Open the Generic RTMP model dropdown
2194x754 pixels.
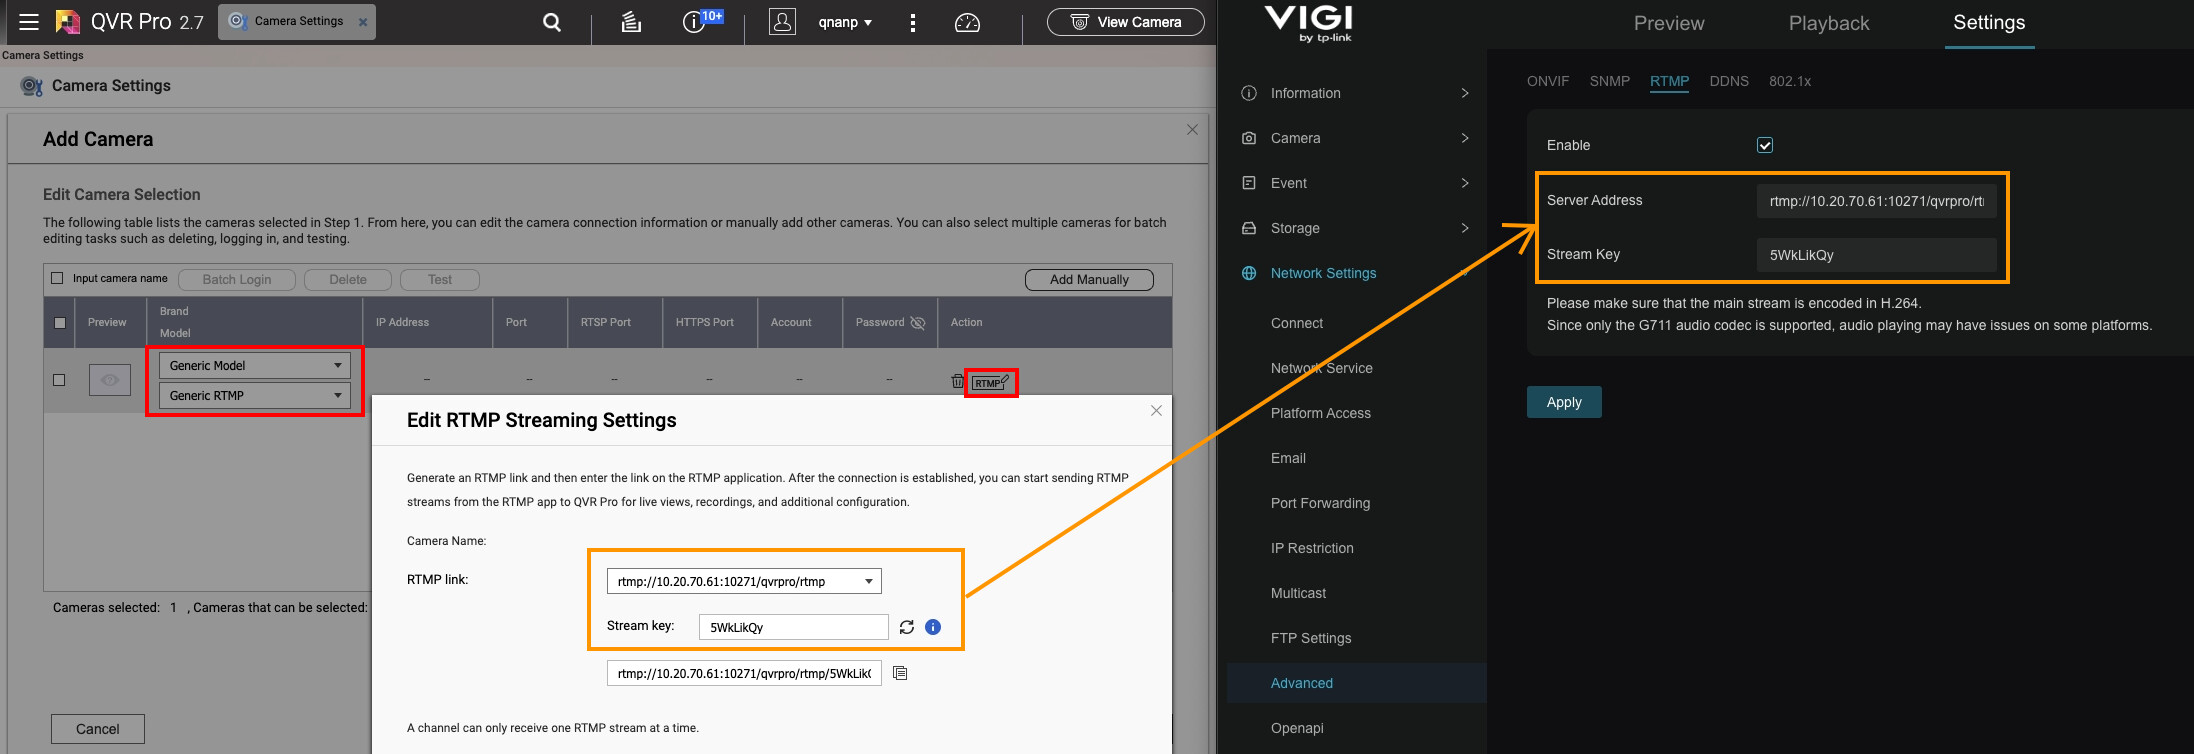pyautogui.click(x=255, y=396)
